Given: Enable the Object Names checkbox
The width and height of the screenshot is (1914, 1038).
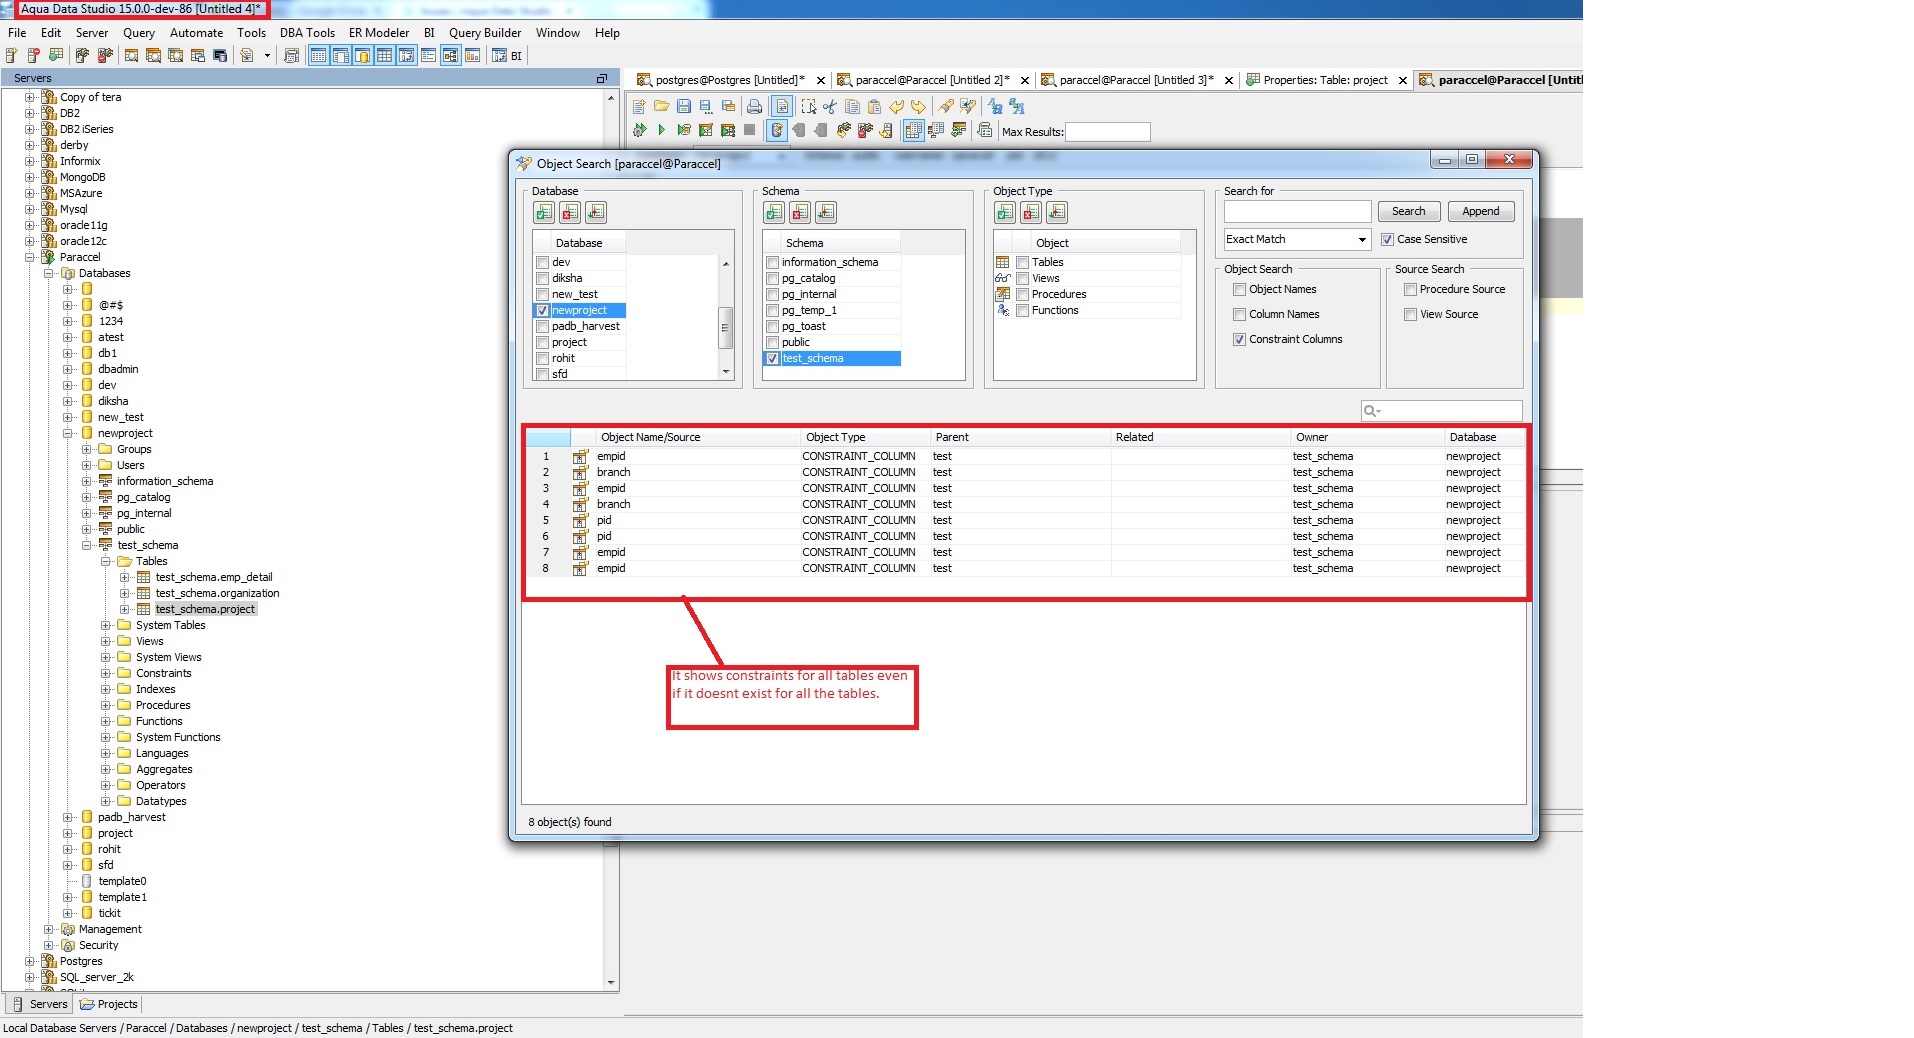Looking at the screenshot, I should click(x=1240, y=290).
